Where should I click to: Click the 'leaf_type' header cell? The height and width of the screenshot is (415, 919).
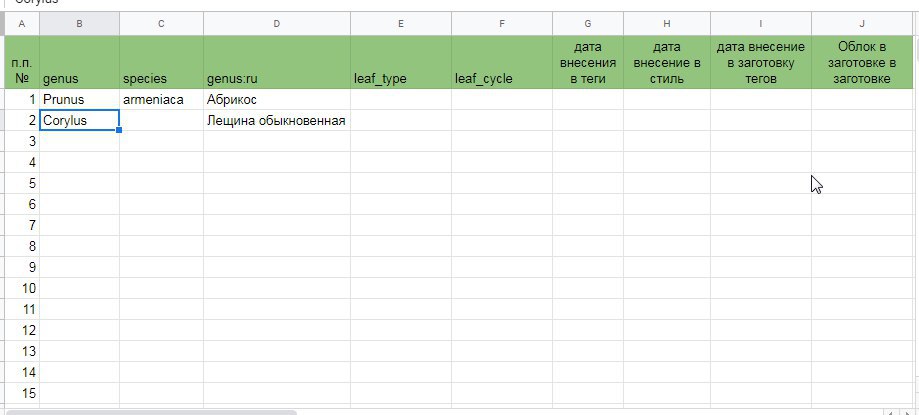click(401, 62)
